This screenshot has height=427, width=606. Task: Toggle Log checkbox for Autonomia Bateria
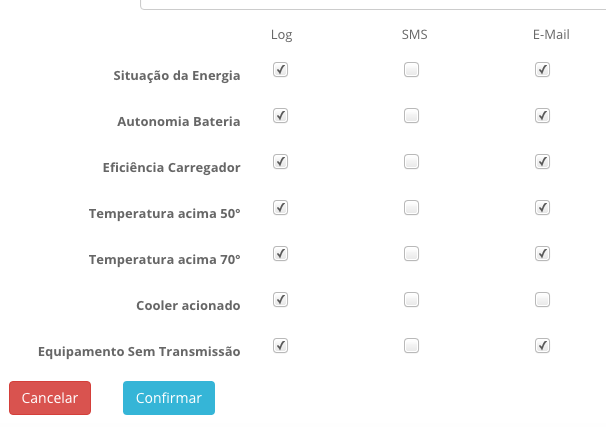point(281,116)
